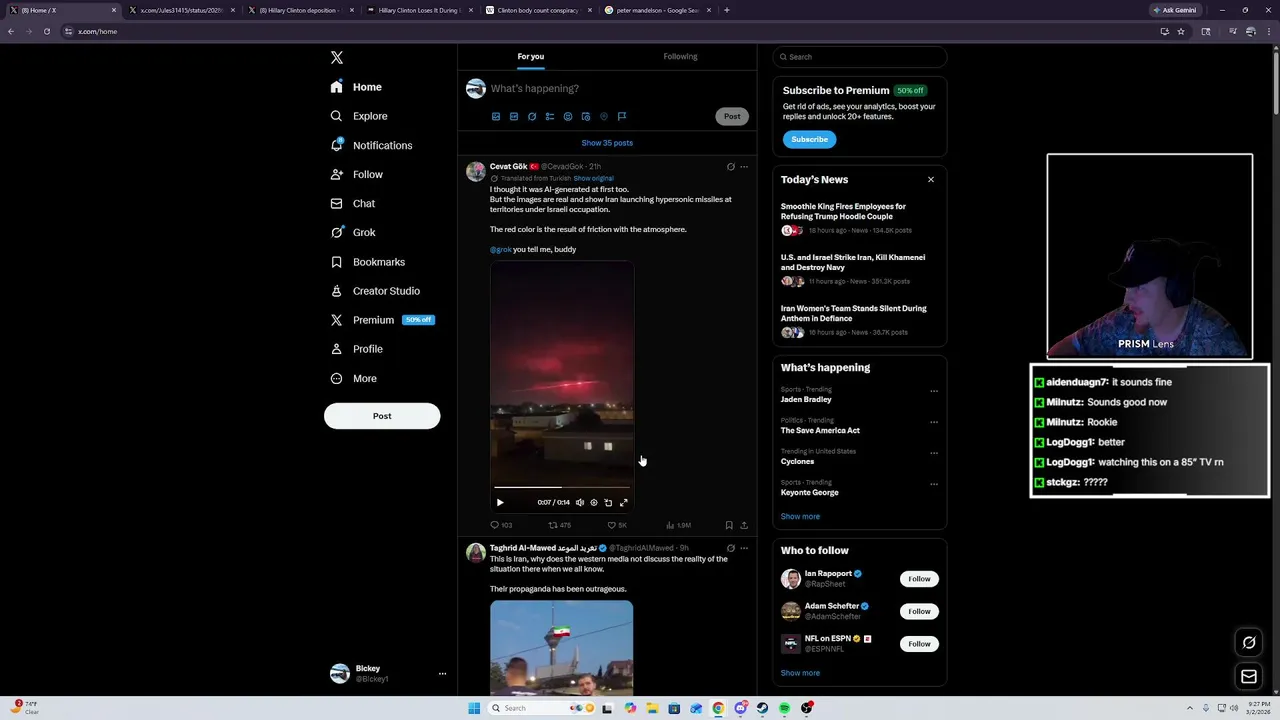Screen dimensions: 1280x720
Task: Click Show original translation link
Action: [593, 178]
